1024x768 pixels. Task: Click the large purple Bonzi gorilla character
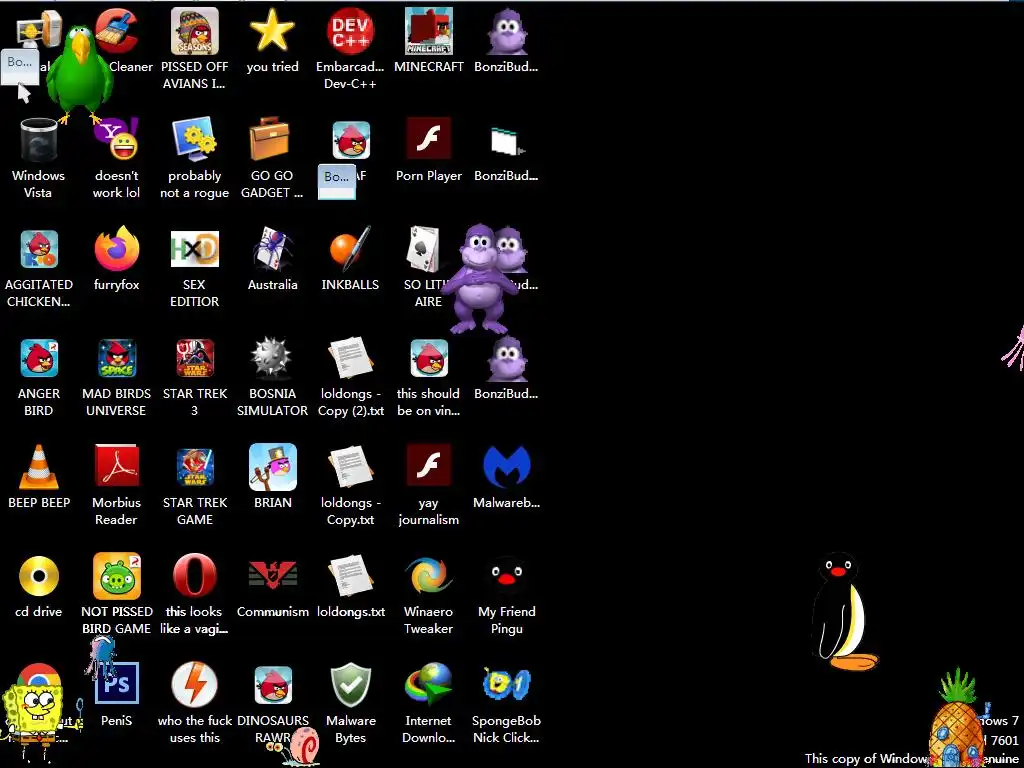pyautogui.click(x=481, y=278)
